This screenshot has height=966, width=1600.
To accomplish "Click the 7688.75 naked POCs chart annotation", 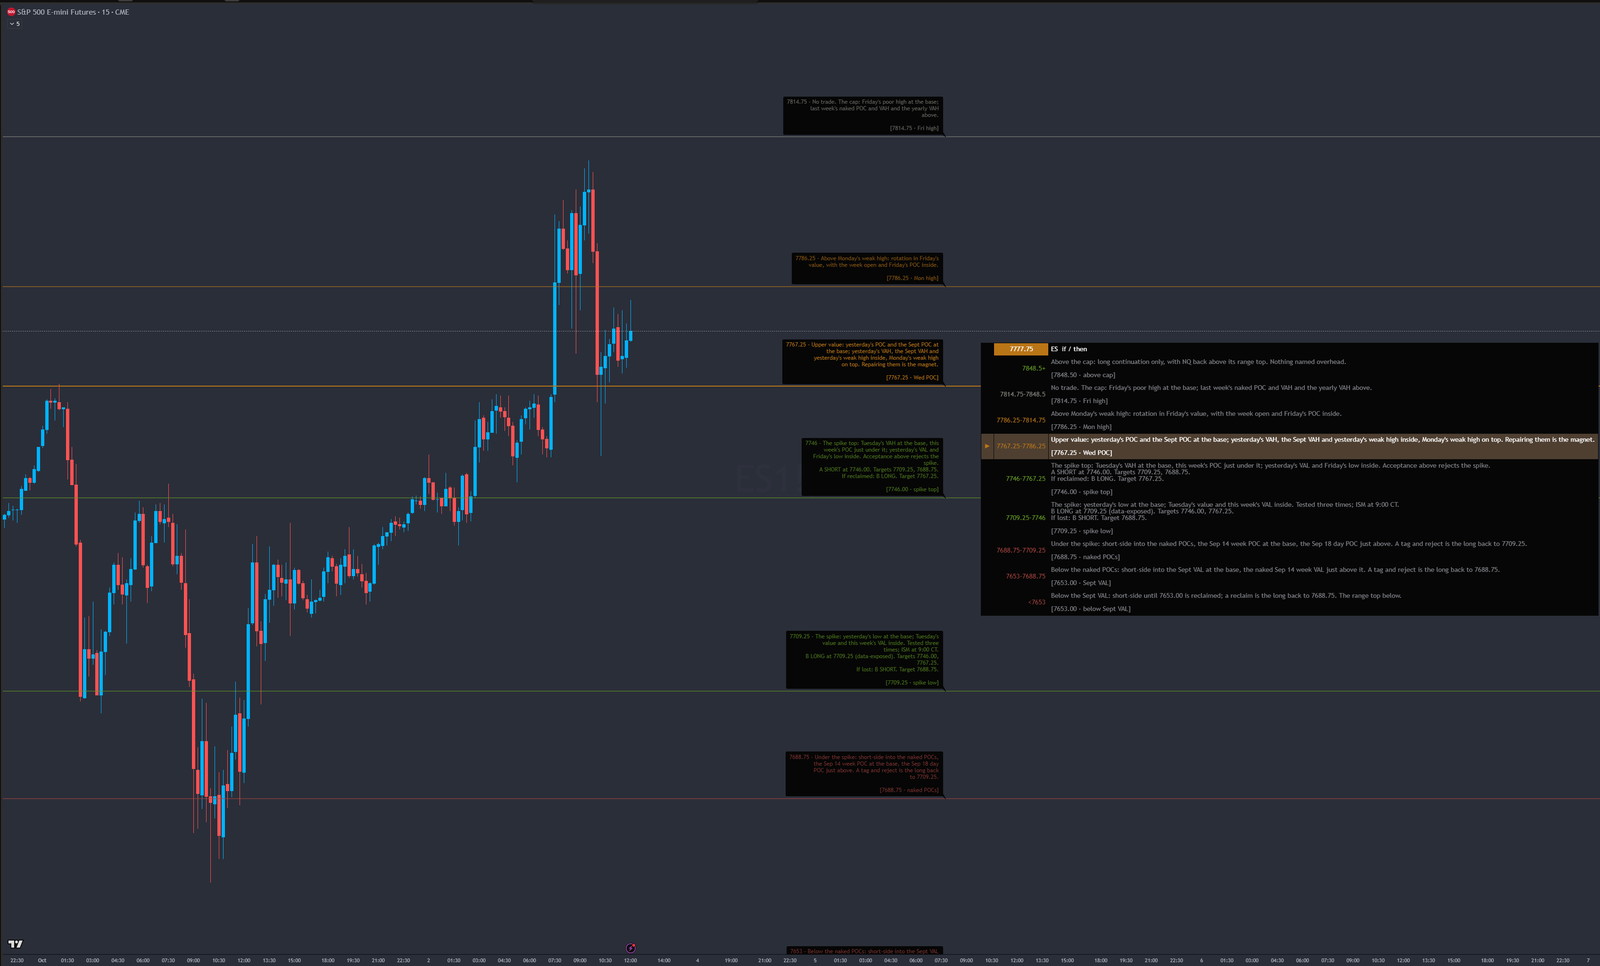I will tap(864, 774).
